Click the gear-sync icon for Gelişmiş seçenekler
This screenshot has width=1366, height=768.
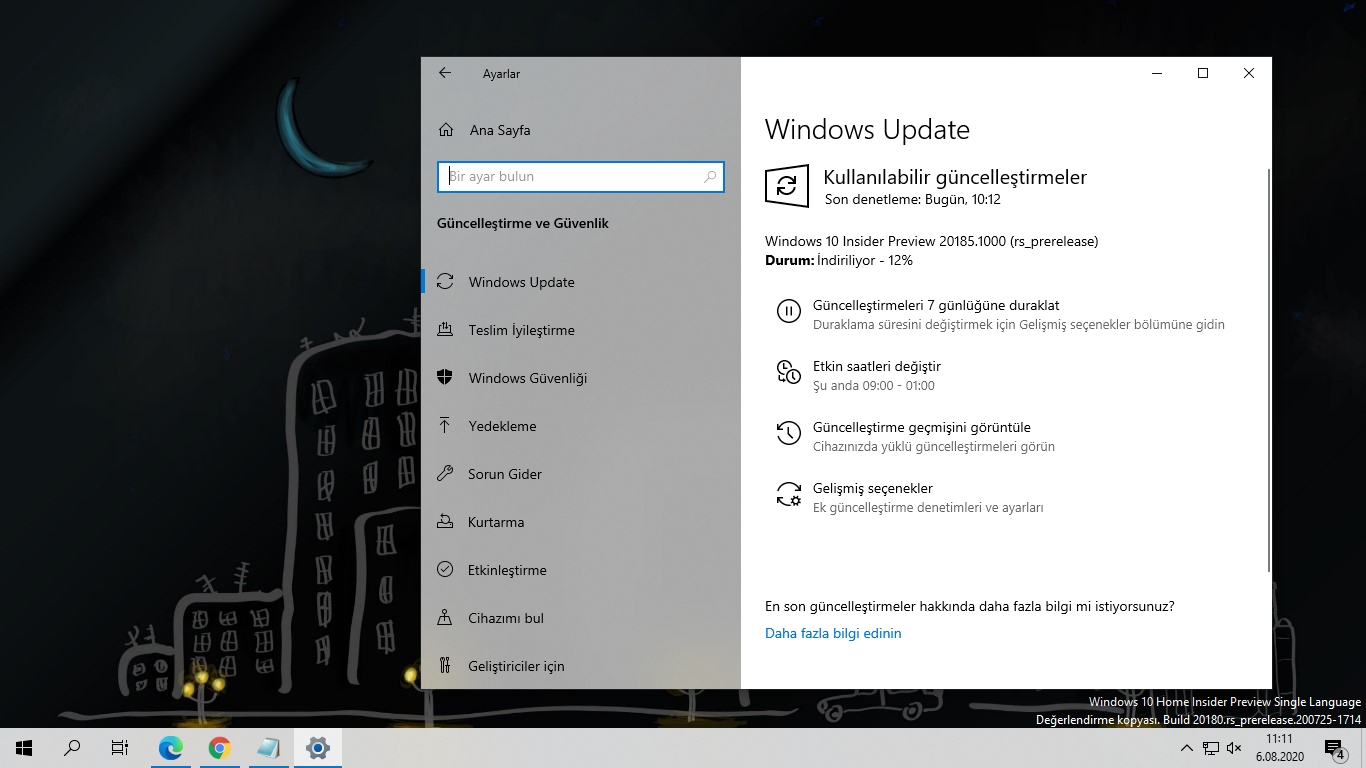(x=788, y=494)
